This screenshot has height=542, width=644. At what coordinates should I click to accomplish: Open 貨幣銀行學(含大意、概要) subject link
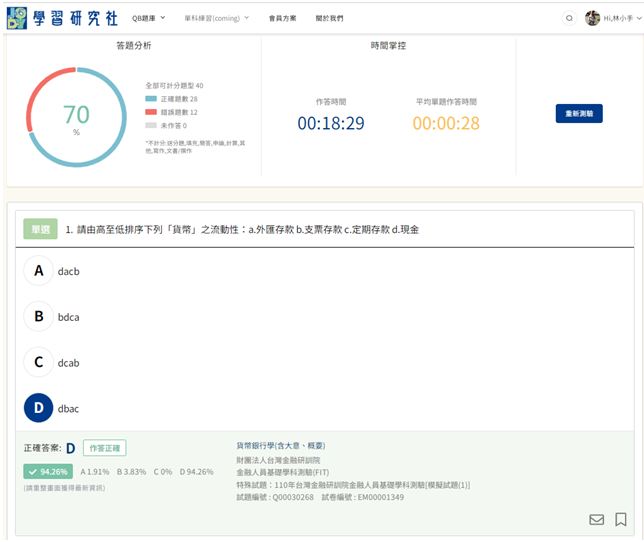coord(280,445)
